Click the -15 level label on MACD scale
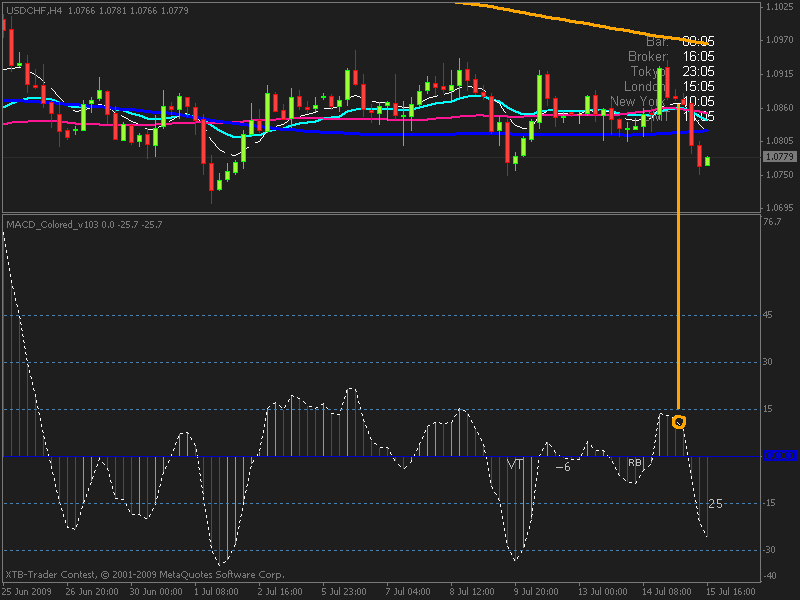The width and height of the screenshot is (800, 600). click(769, 503)
